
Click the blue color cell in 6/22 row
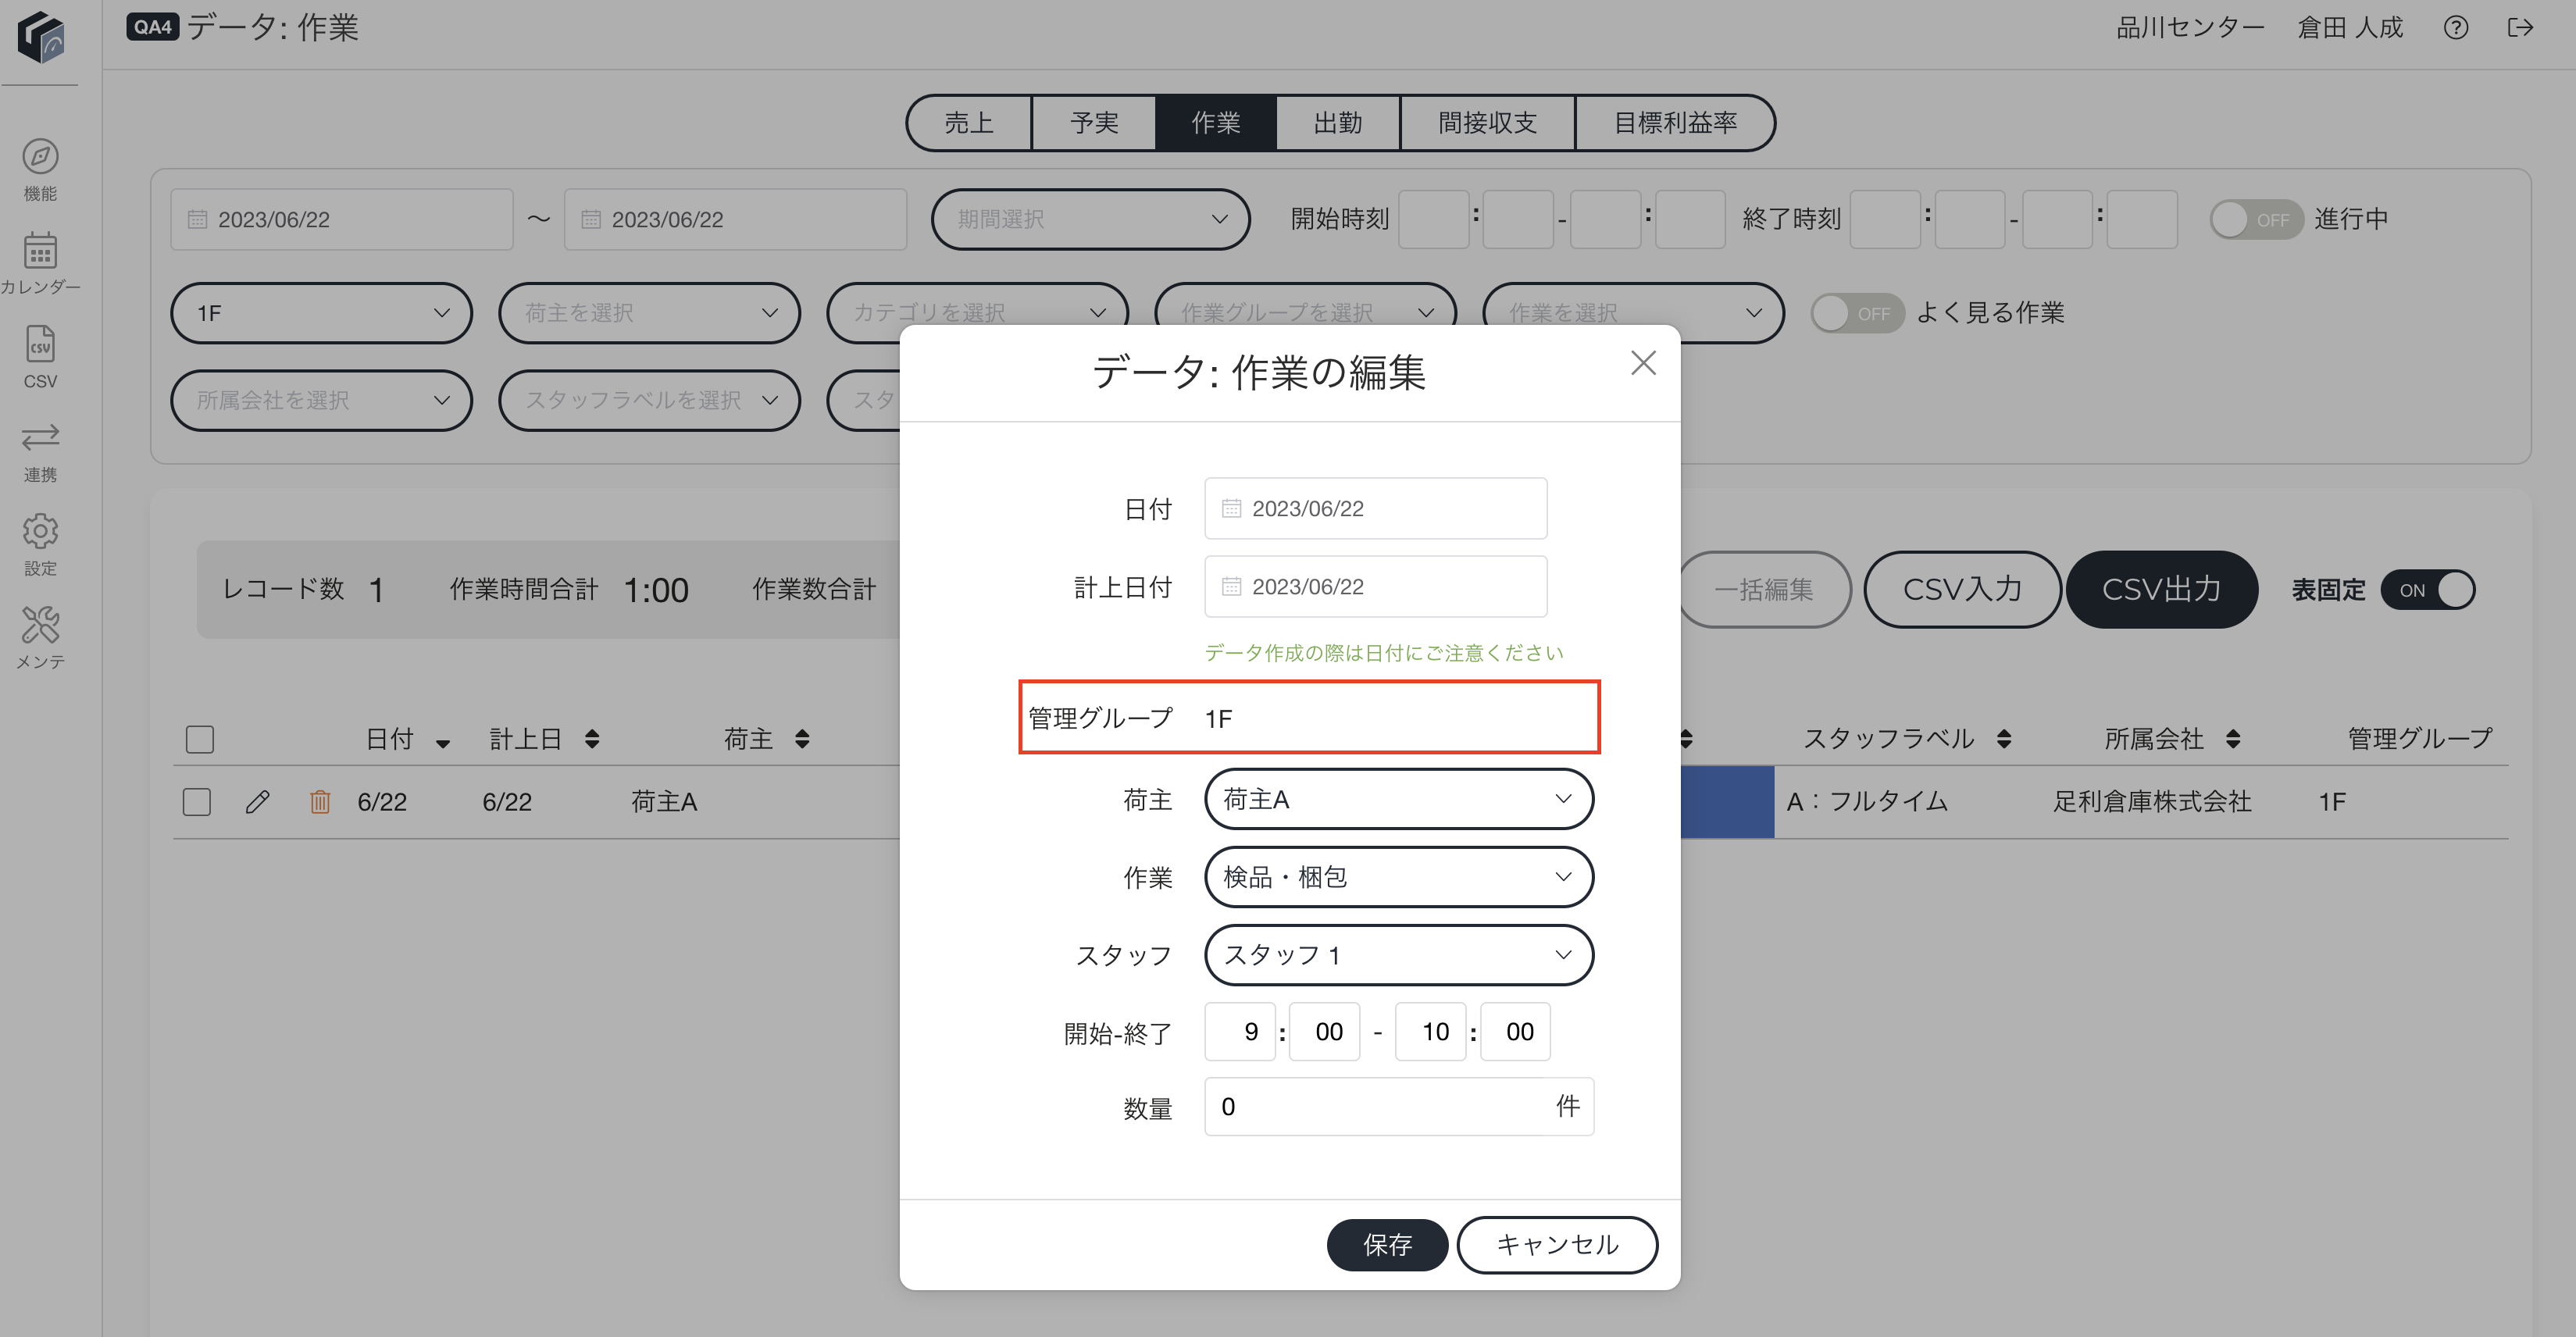pos(1727,802)
